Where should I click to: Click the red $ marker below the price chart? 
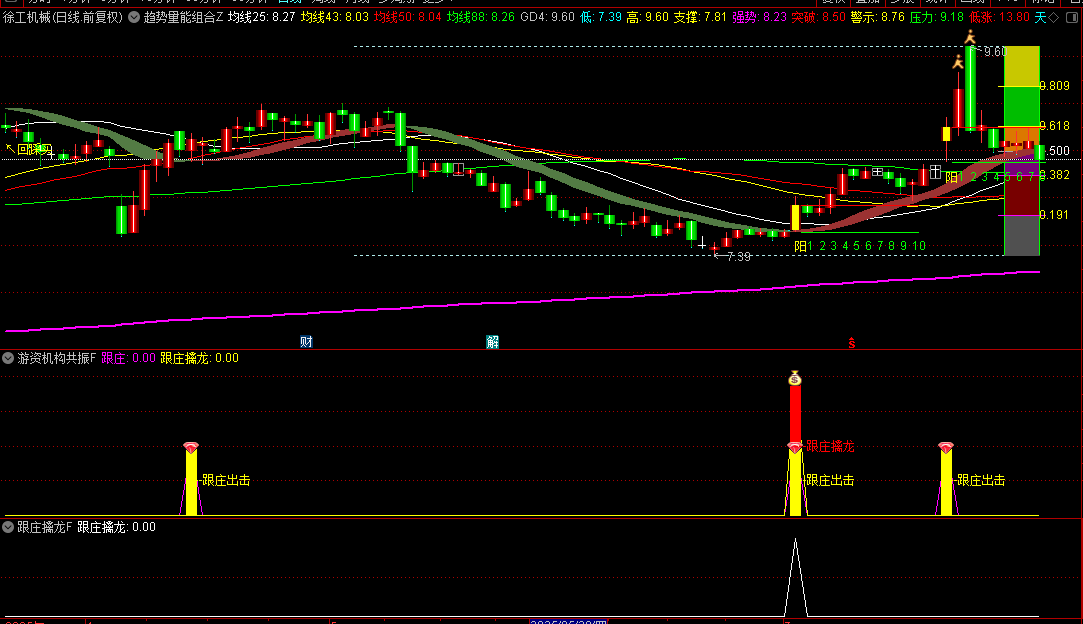coord(852,343)
